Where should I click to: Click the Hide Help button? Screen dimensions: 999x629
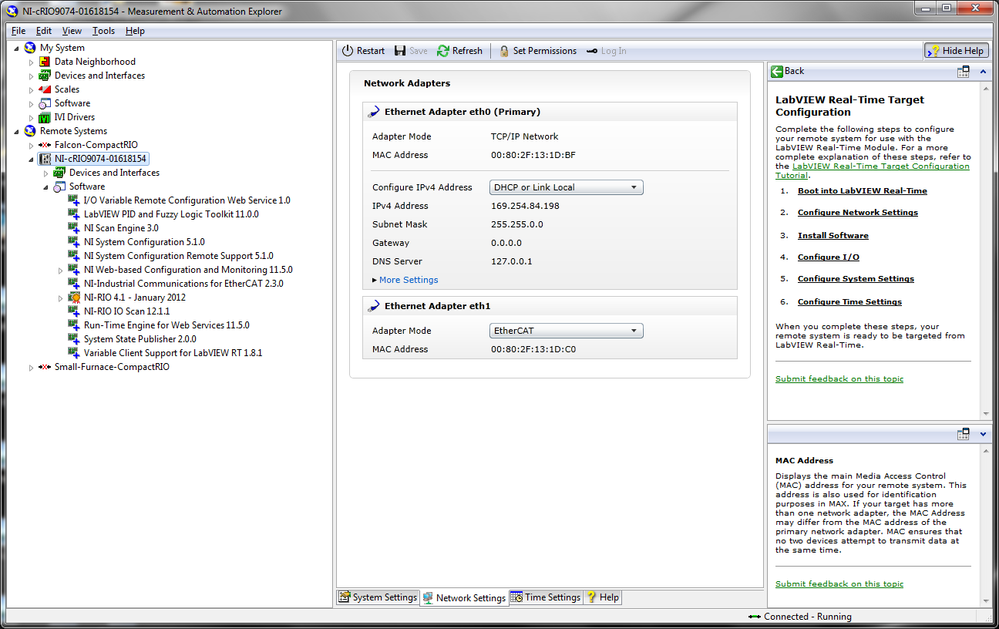pyautogui.click(x=956, y=51)
